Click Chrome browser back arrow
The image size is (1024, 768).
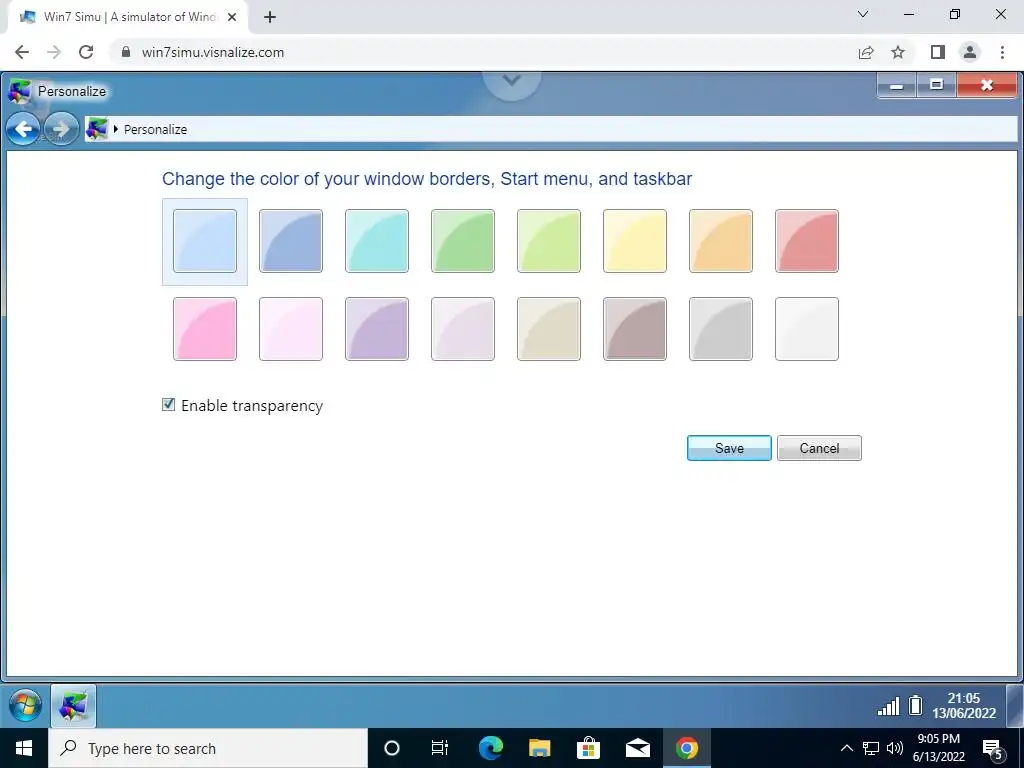tap(22, 52)
